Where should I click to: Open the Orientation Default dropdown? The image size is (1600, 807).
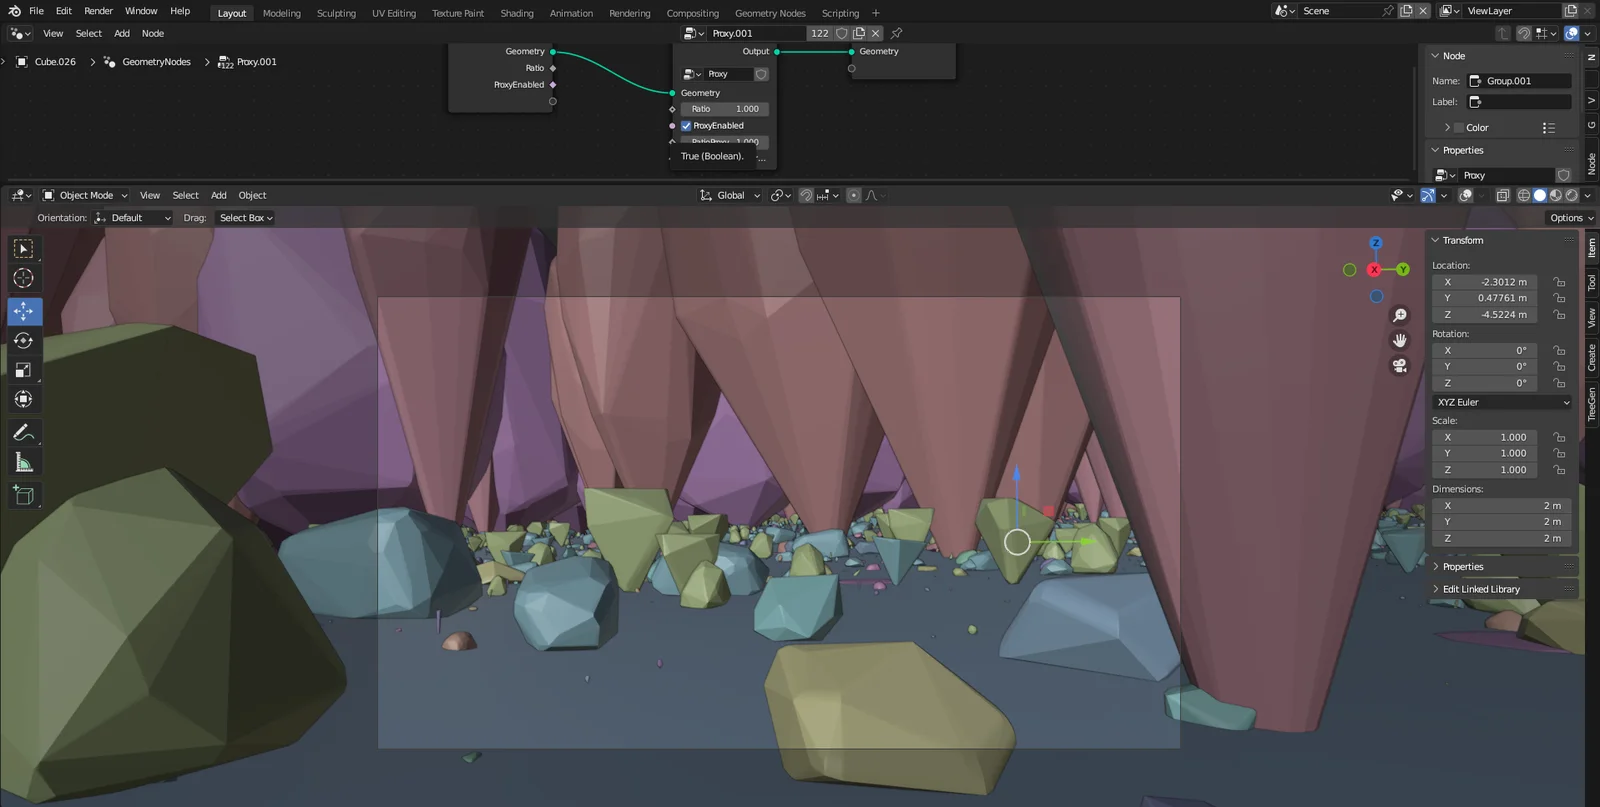132,218
